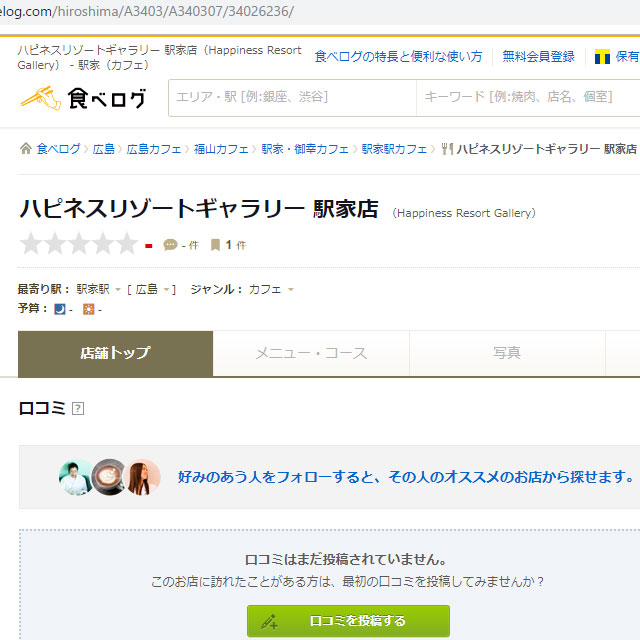Click the home icon in breadcrumb
This screenshot has width=640, height=640.
tap(26, 149)
